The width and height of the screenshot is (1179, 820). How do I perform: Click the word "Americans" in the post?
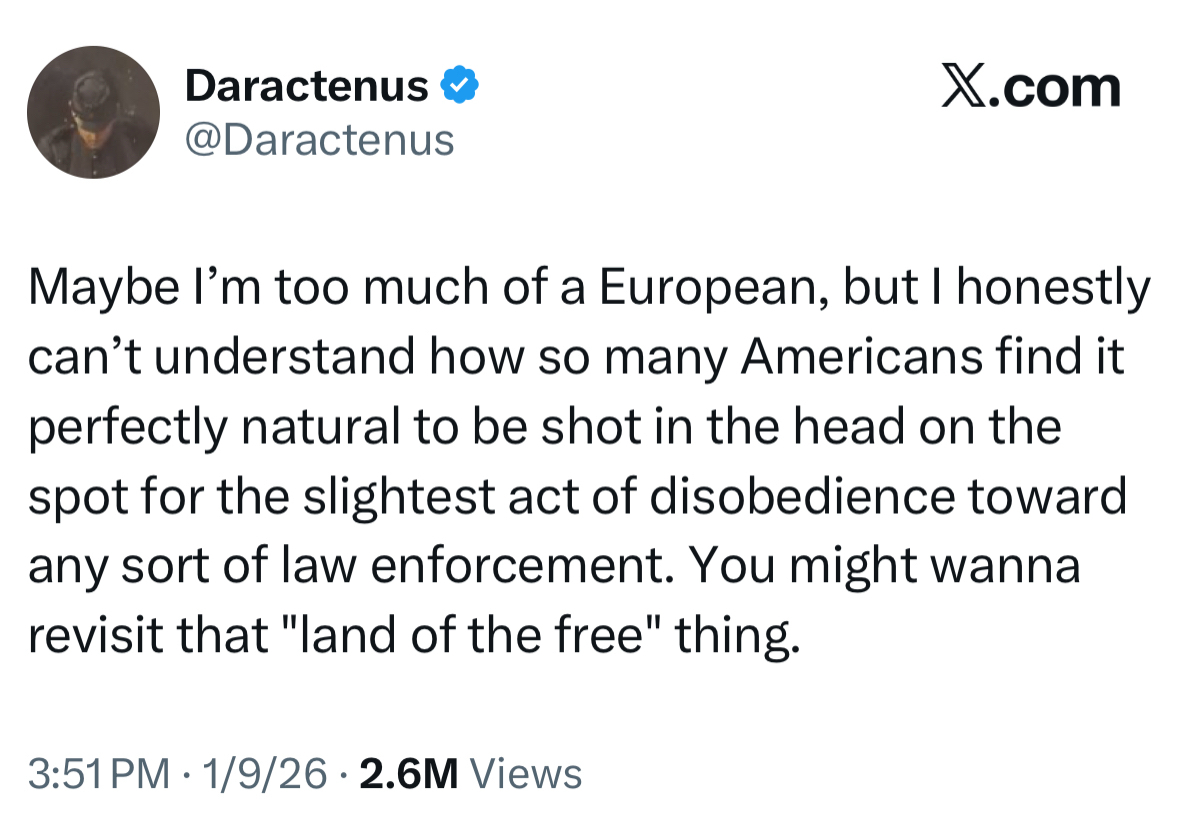coord(861,358)
